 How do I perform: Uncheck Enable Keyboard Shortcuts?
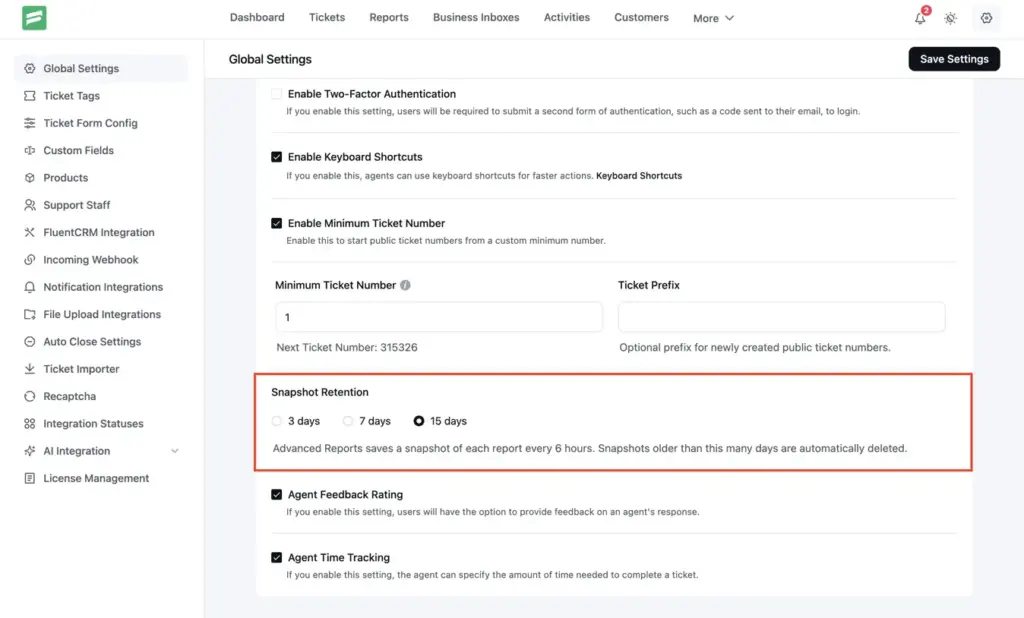click(276, 157)
